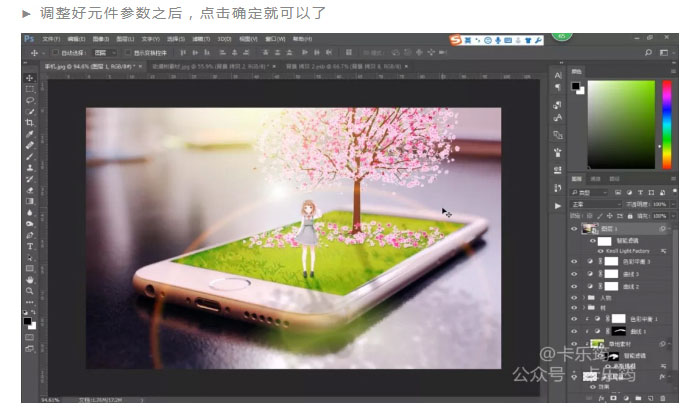Select the Horizontal Type tool
The width and height of the screenshot is (700, 409).
29,246
